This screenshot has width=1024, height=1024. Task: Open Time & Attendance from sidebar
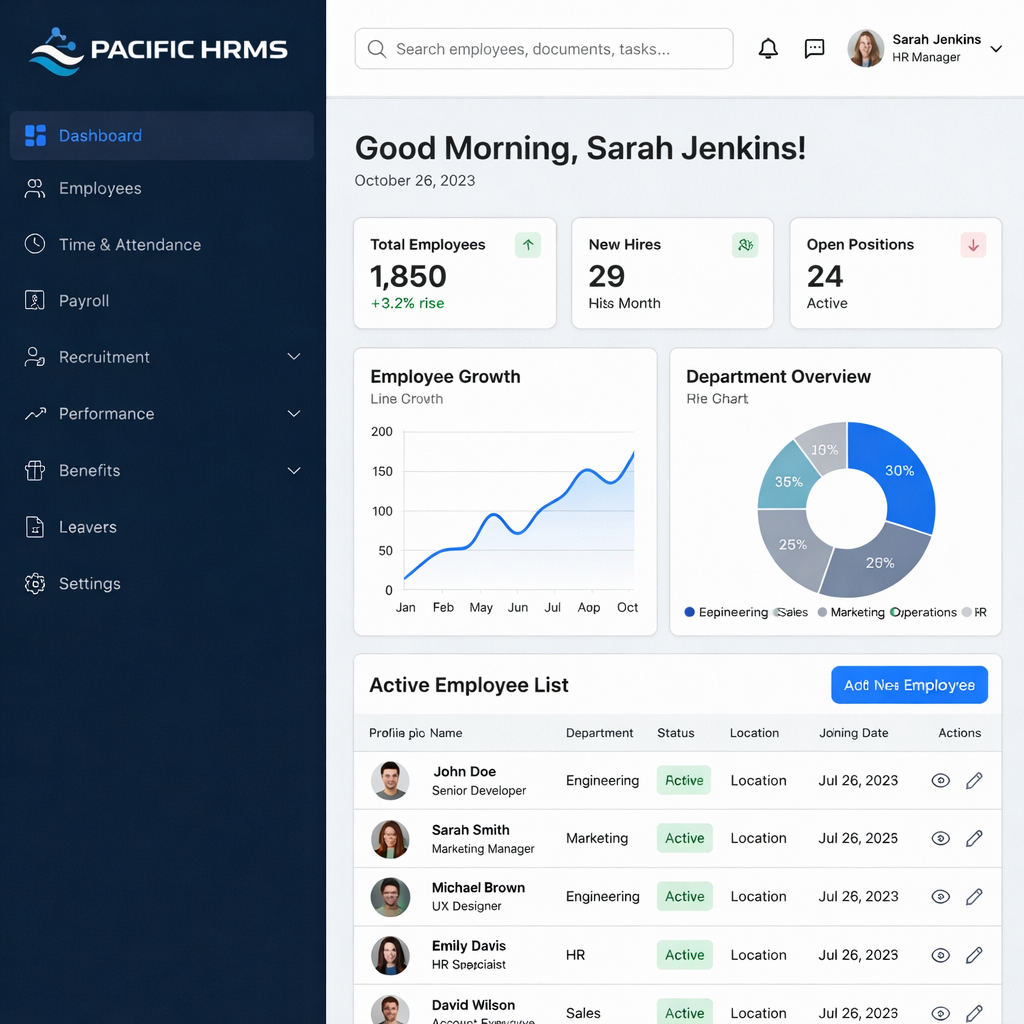[33, 244]
